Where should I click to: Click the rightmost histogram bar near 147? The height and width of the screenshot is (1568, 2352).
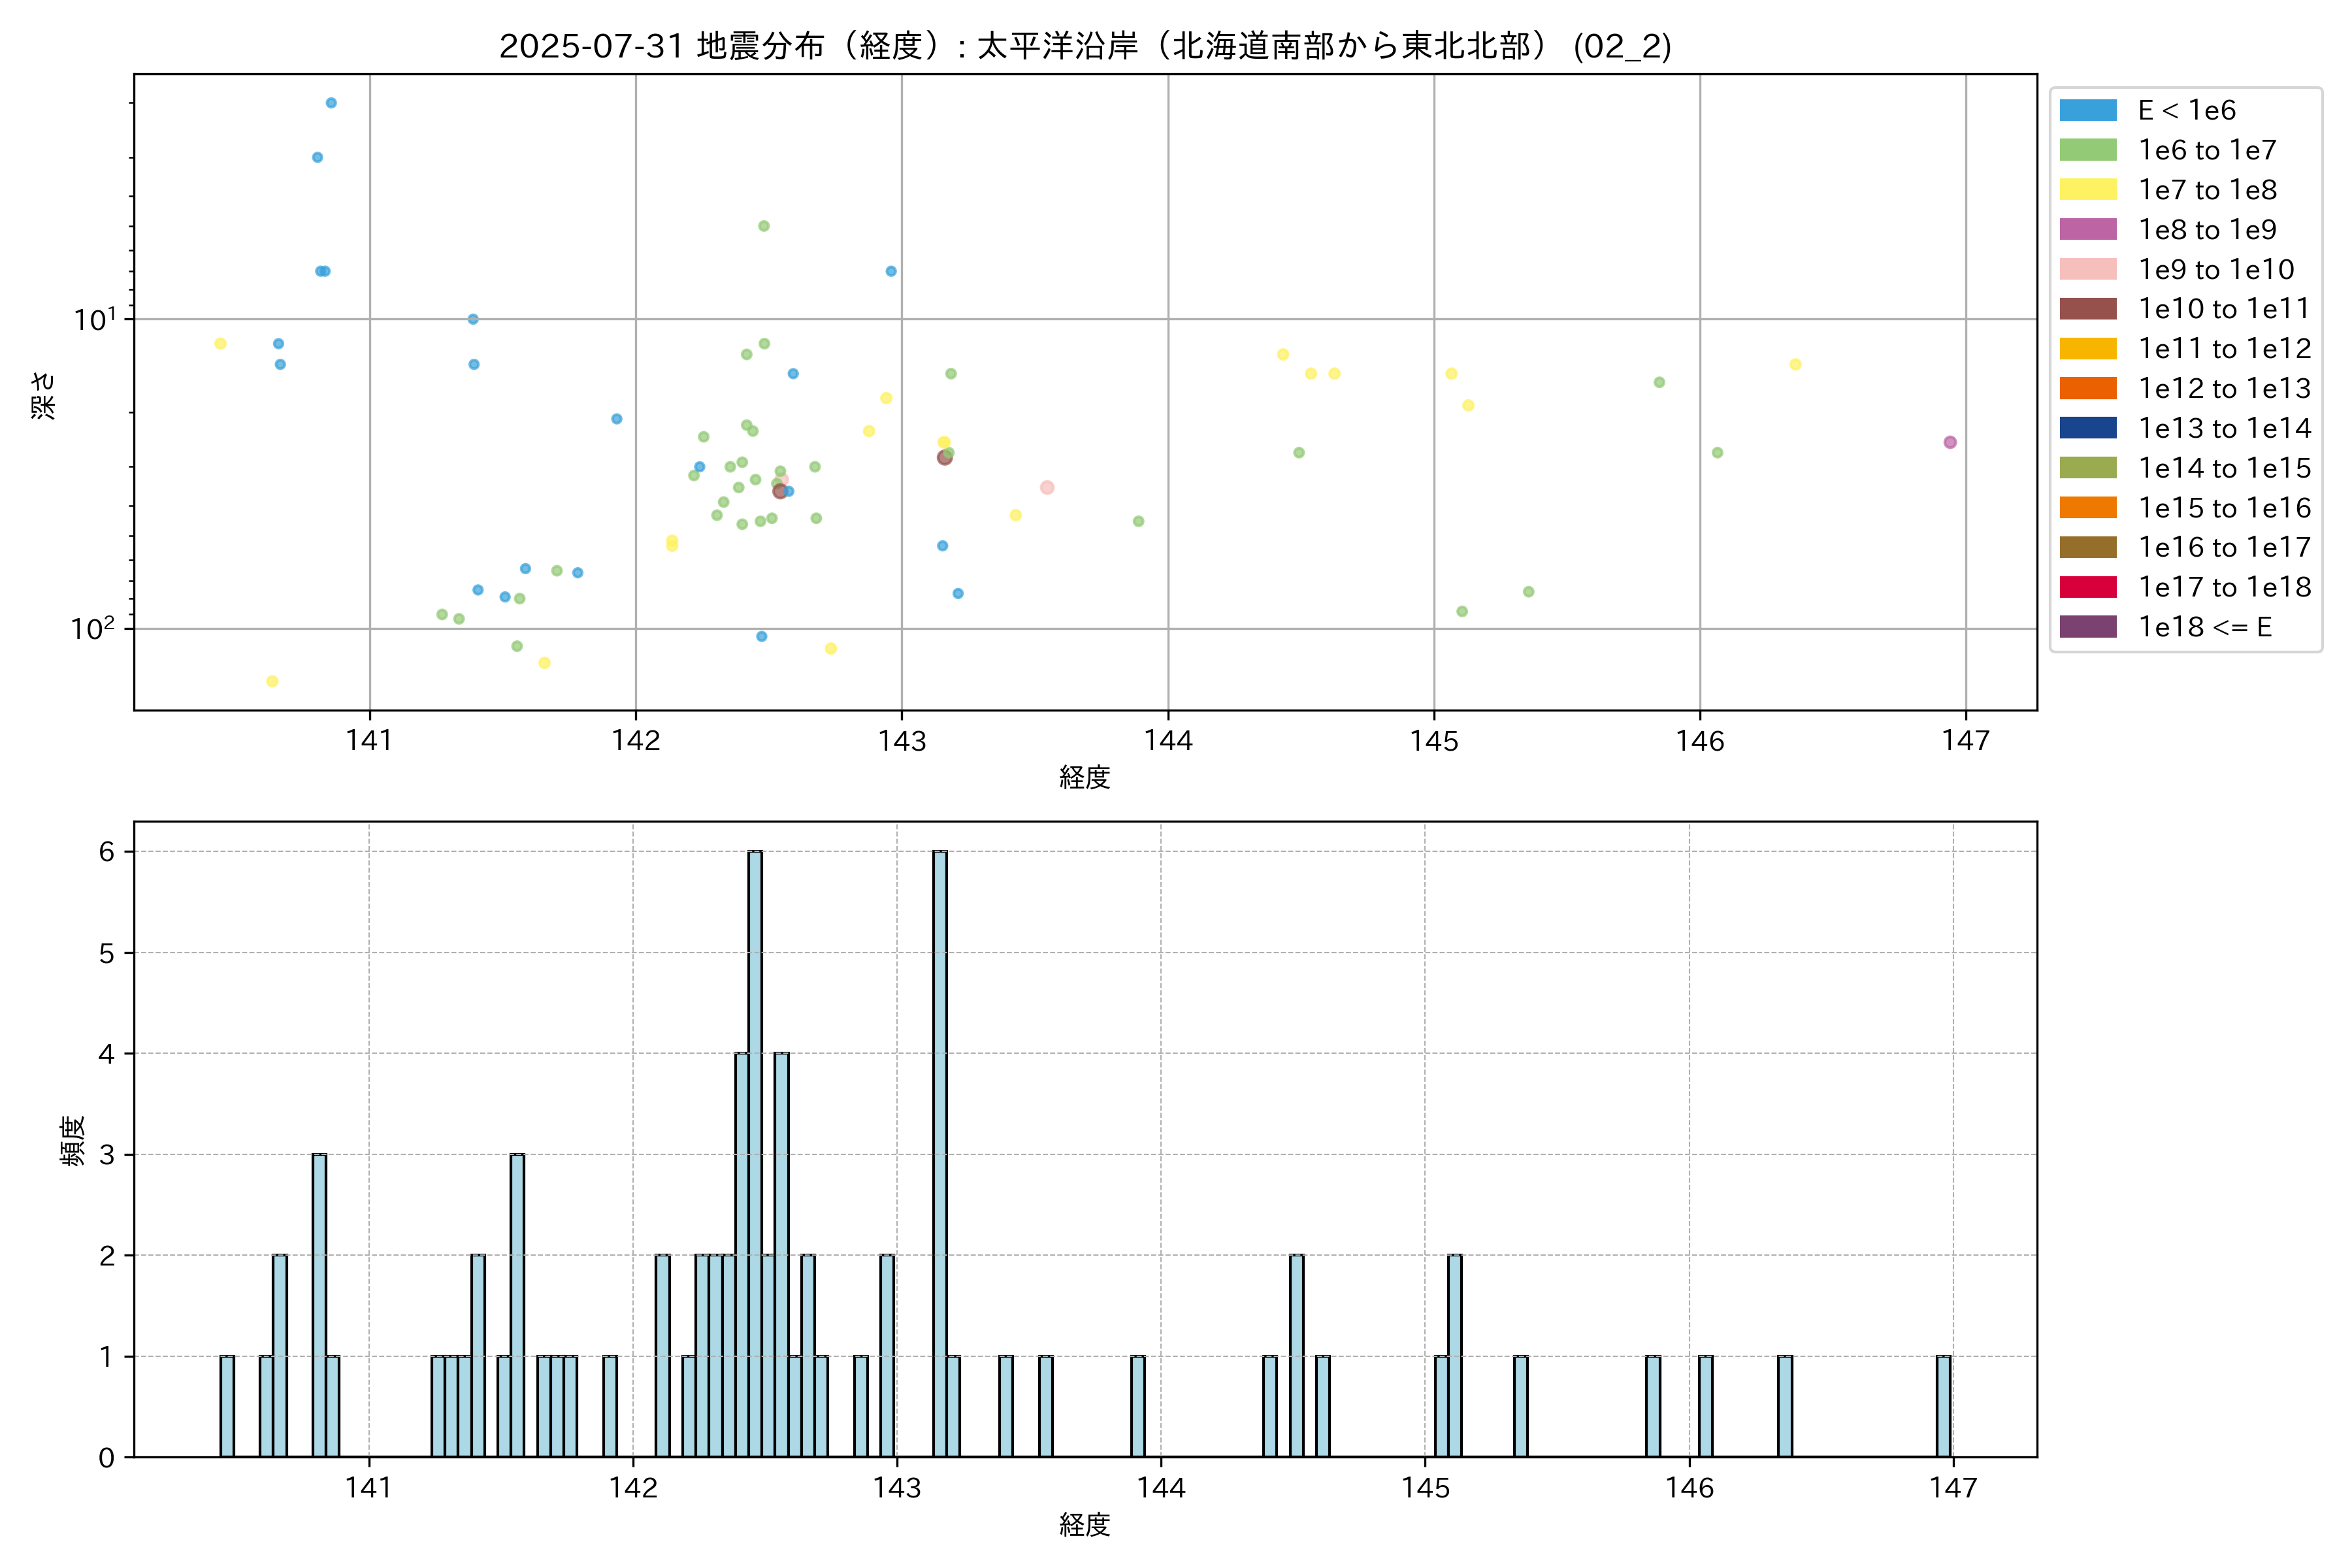1943,1405
